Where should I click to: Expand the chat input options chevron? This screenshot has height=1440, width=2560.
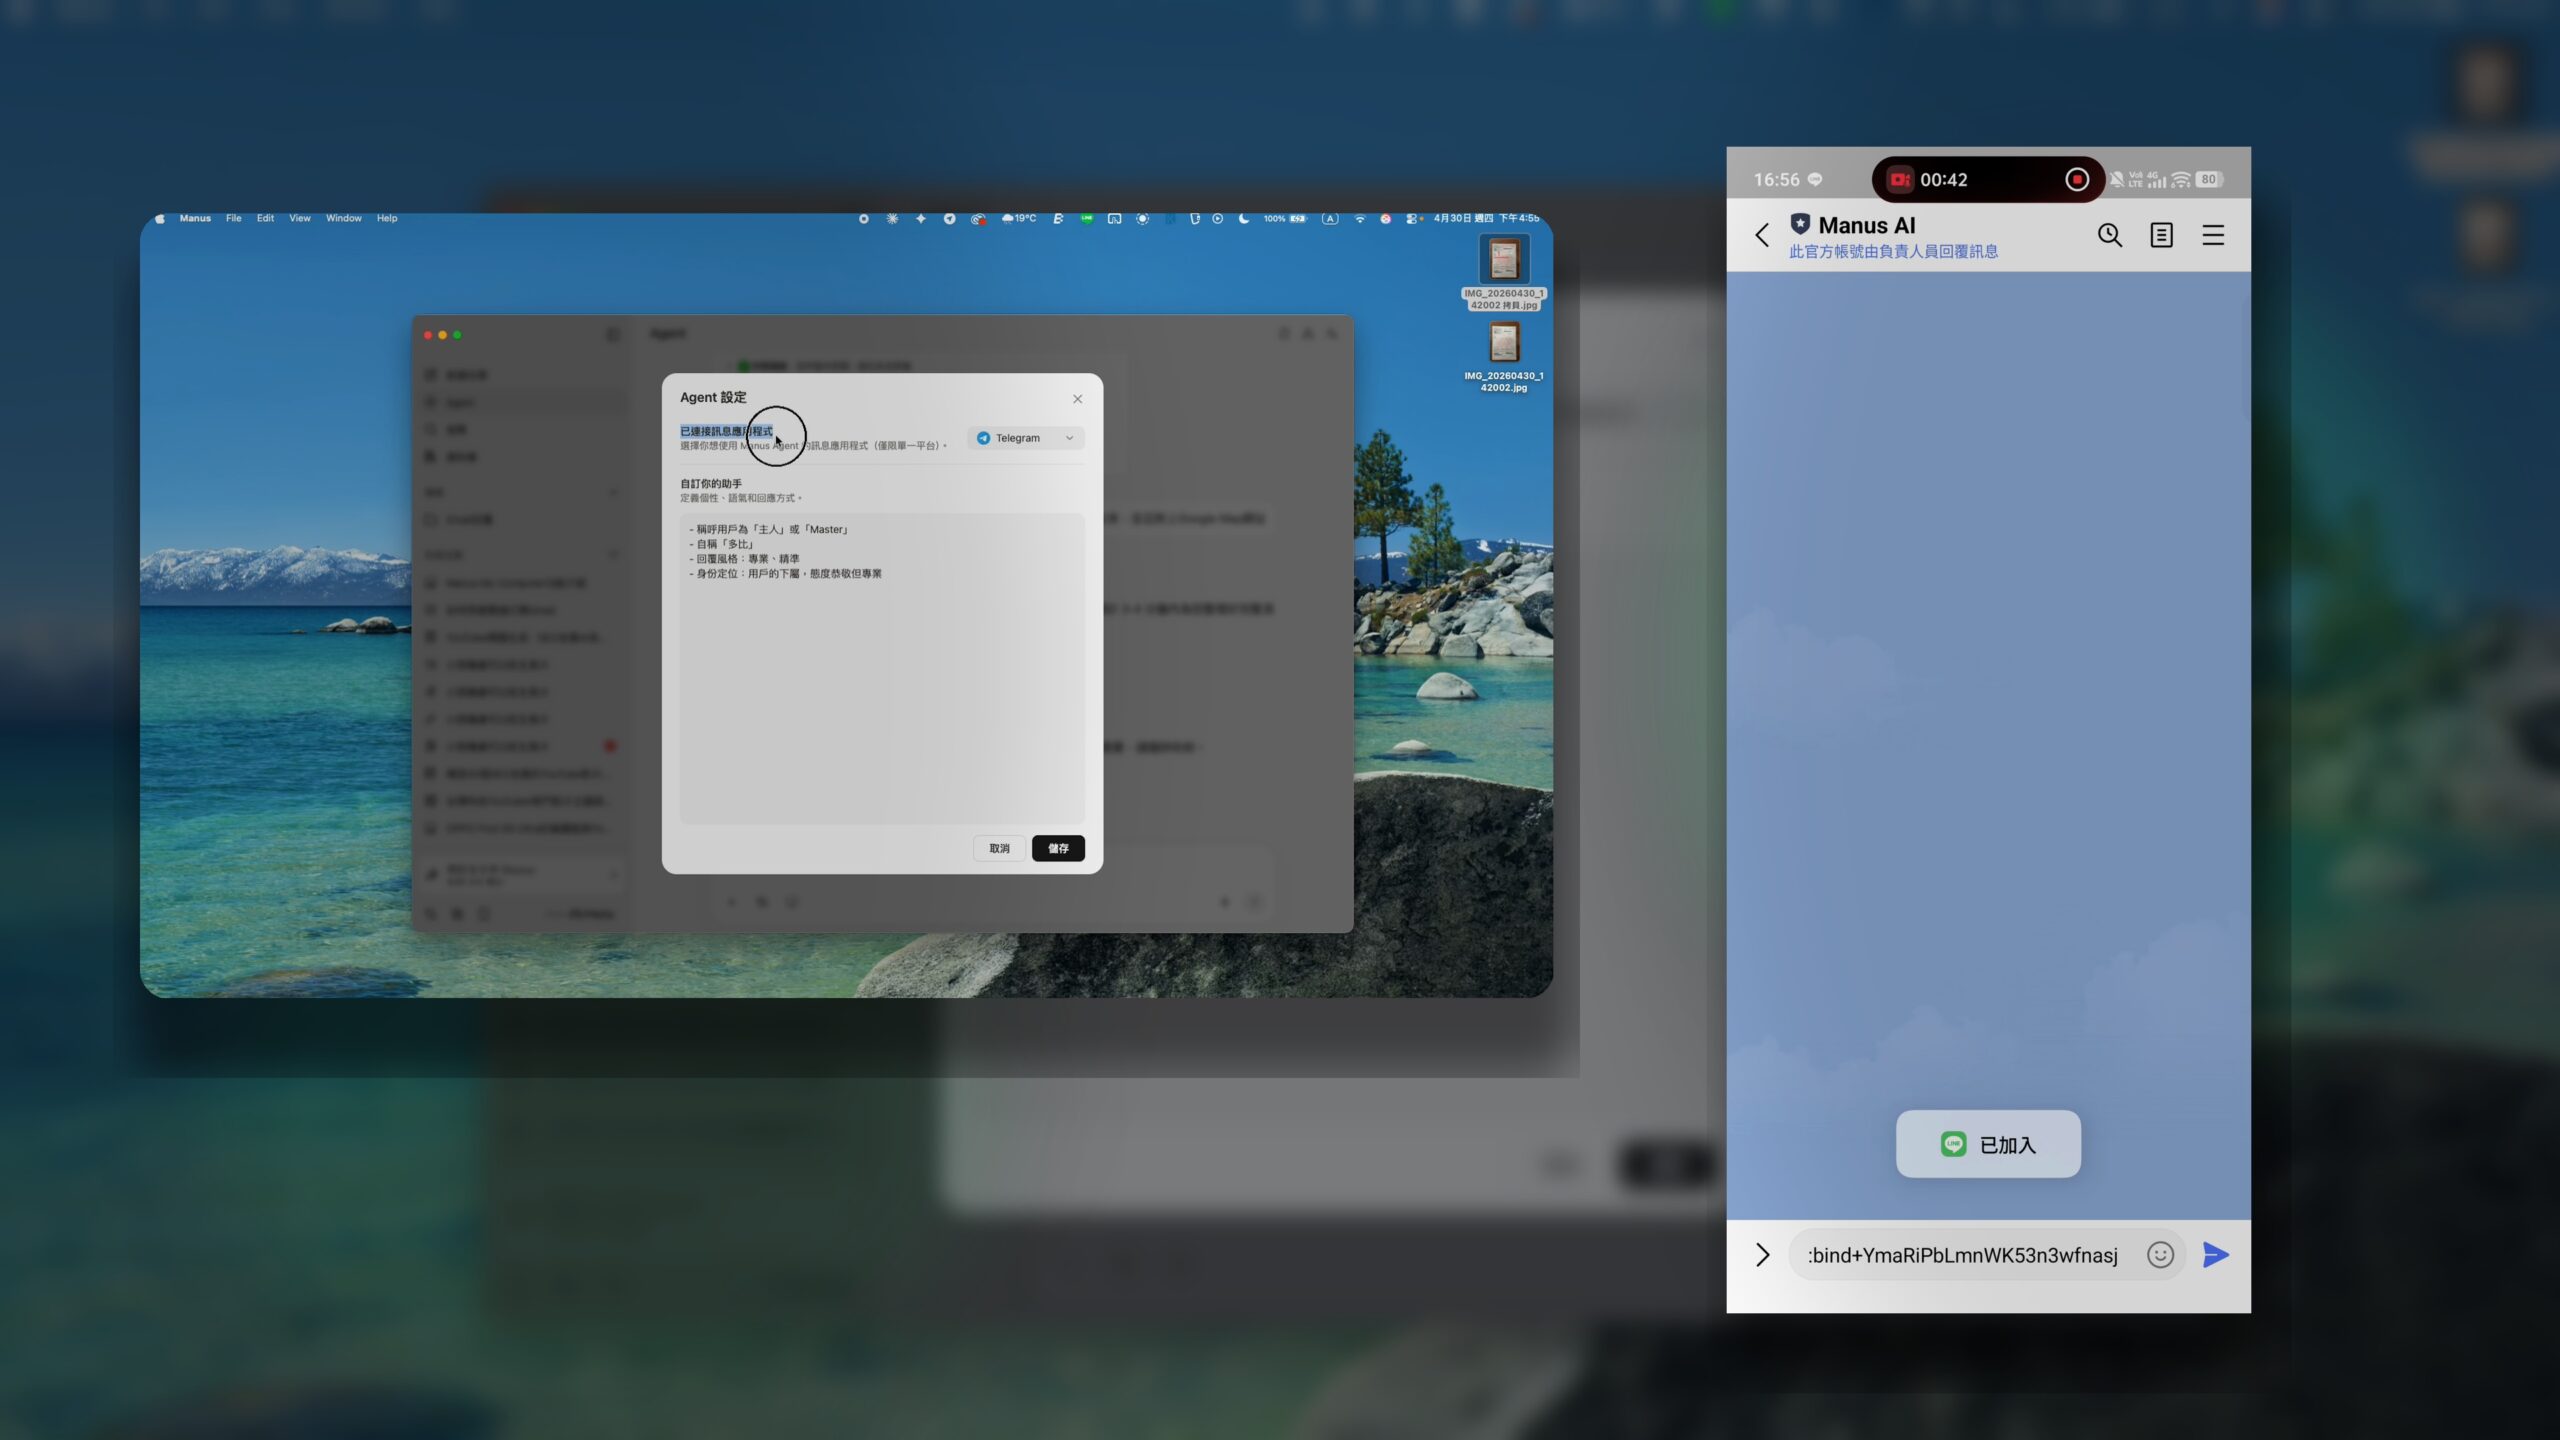point(1762,1255)
